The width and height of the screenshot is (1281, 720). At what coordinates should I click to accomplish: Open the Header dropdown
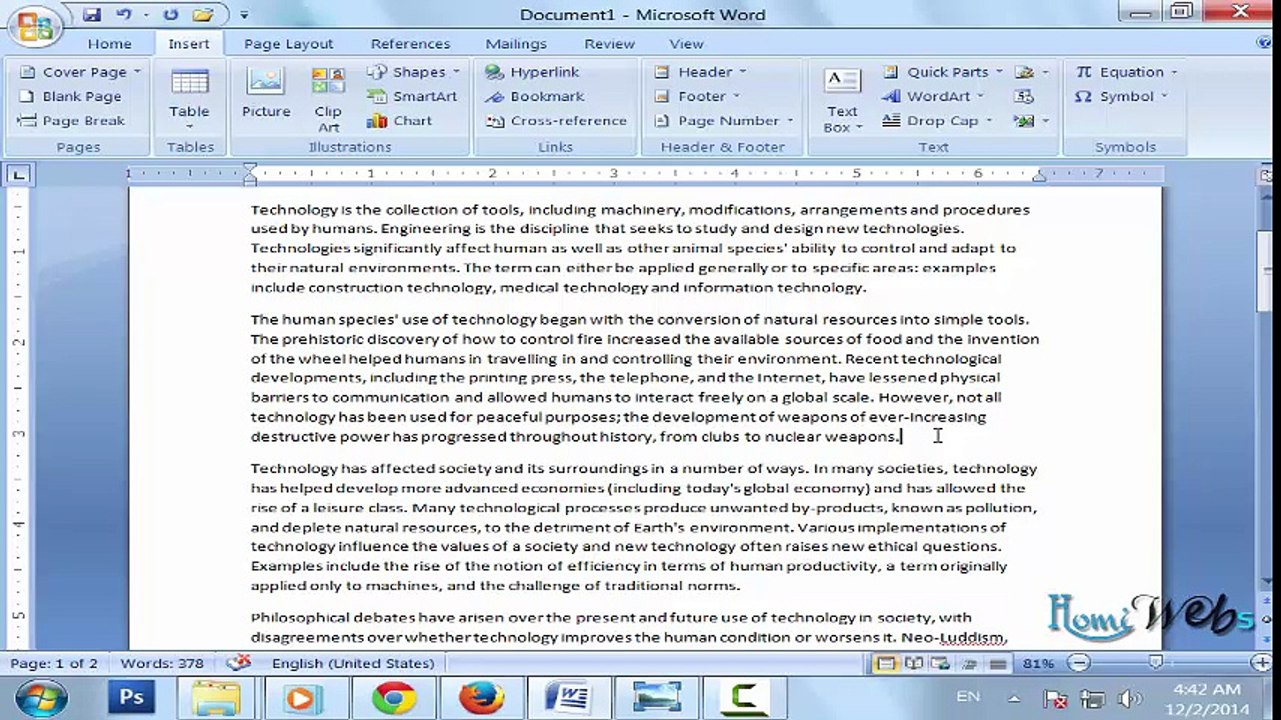tap(700, 72)
